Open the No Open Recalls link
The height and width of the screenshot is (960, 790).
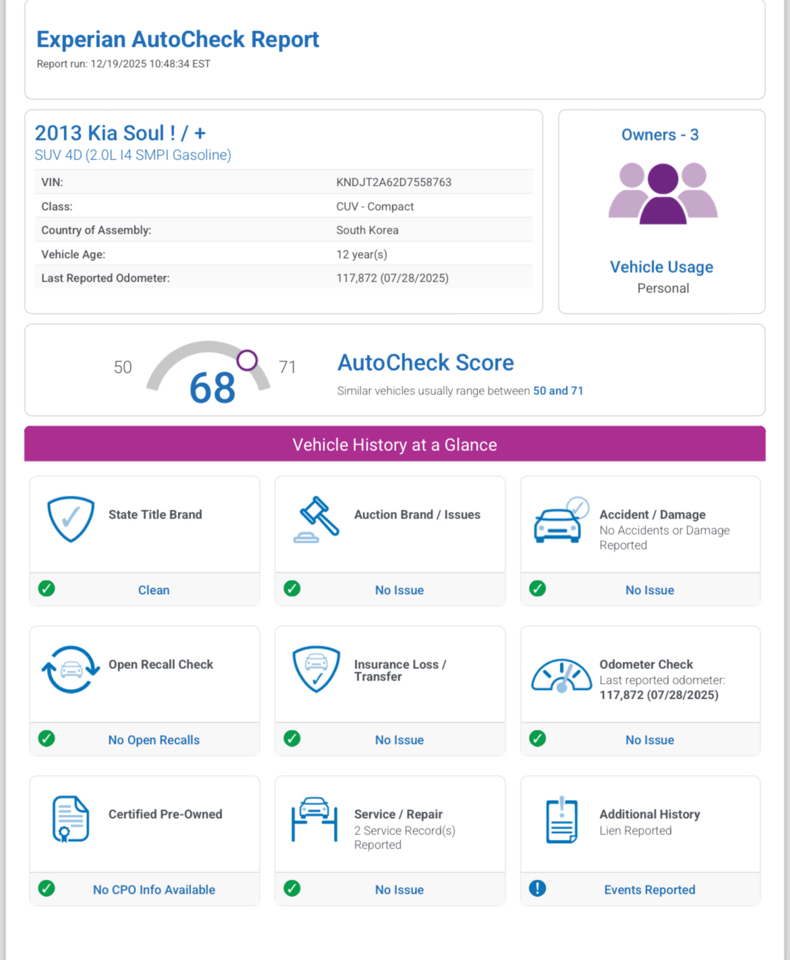[x=154, y=740]
